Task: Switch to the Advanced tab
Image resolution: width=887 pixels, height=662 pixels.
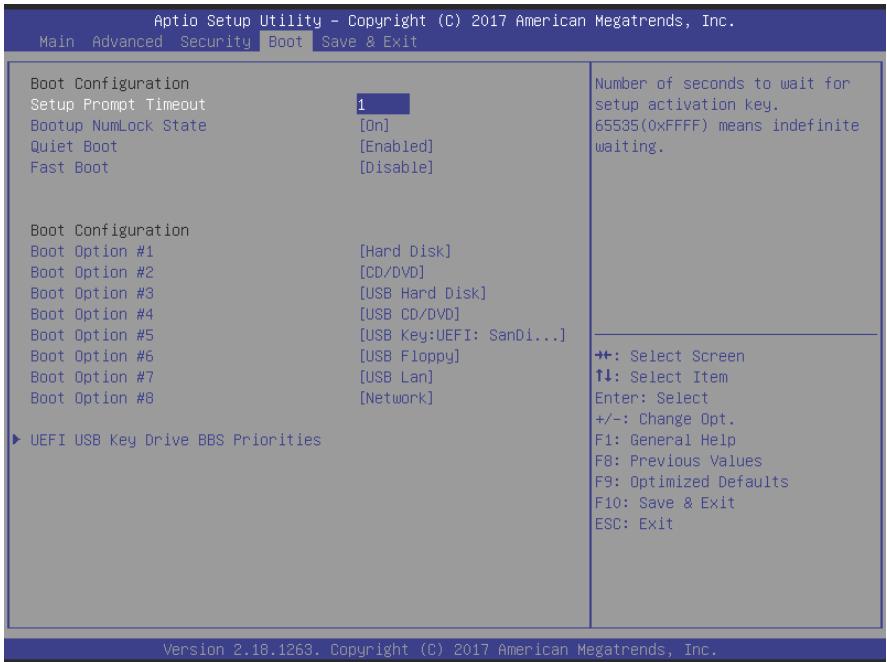Action: [127, 42]
